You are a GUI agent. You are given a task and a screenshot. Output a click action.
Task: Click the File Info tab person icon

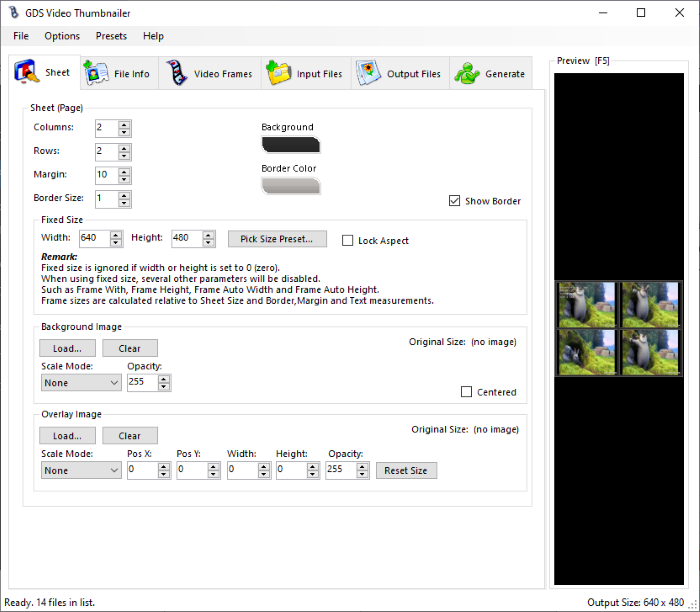click(96, 73)
